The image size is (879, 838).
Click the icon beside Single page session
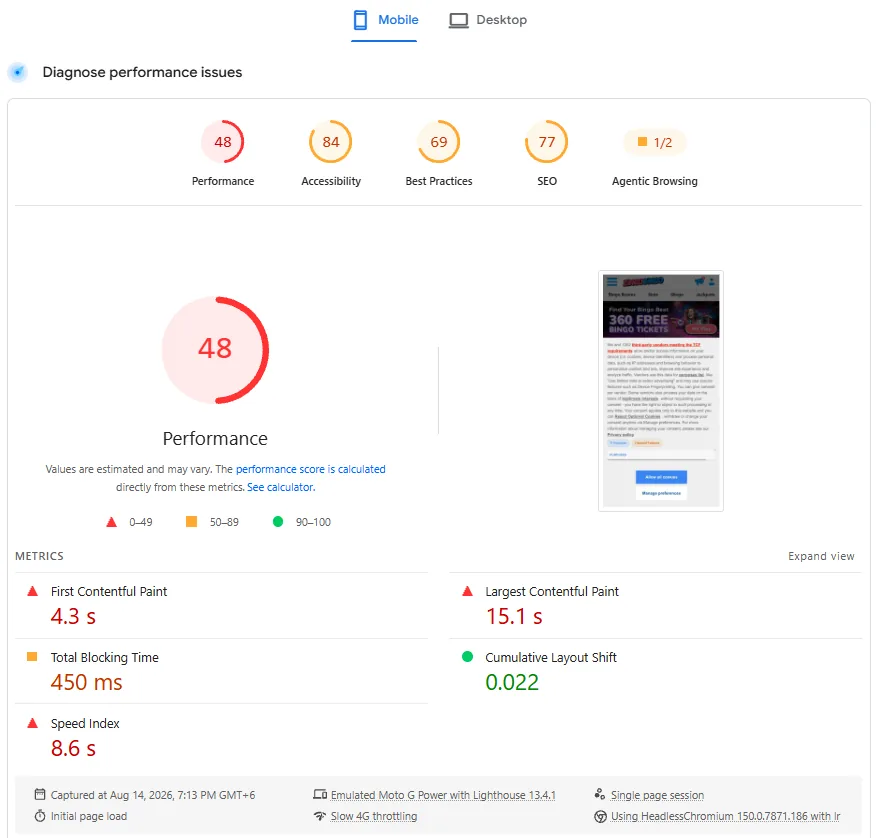600,794
